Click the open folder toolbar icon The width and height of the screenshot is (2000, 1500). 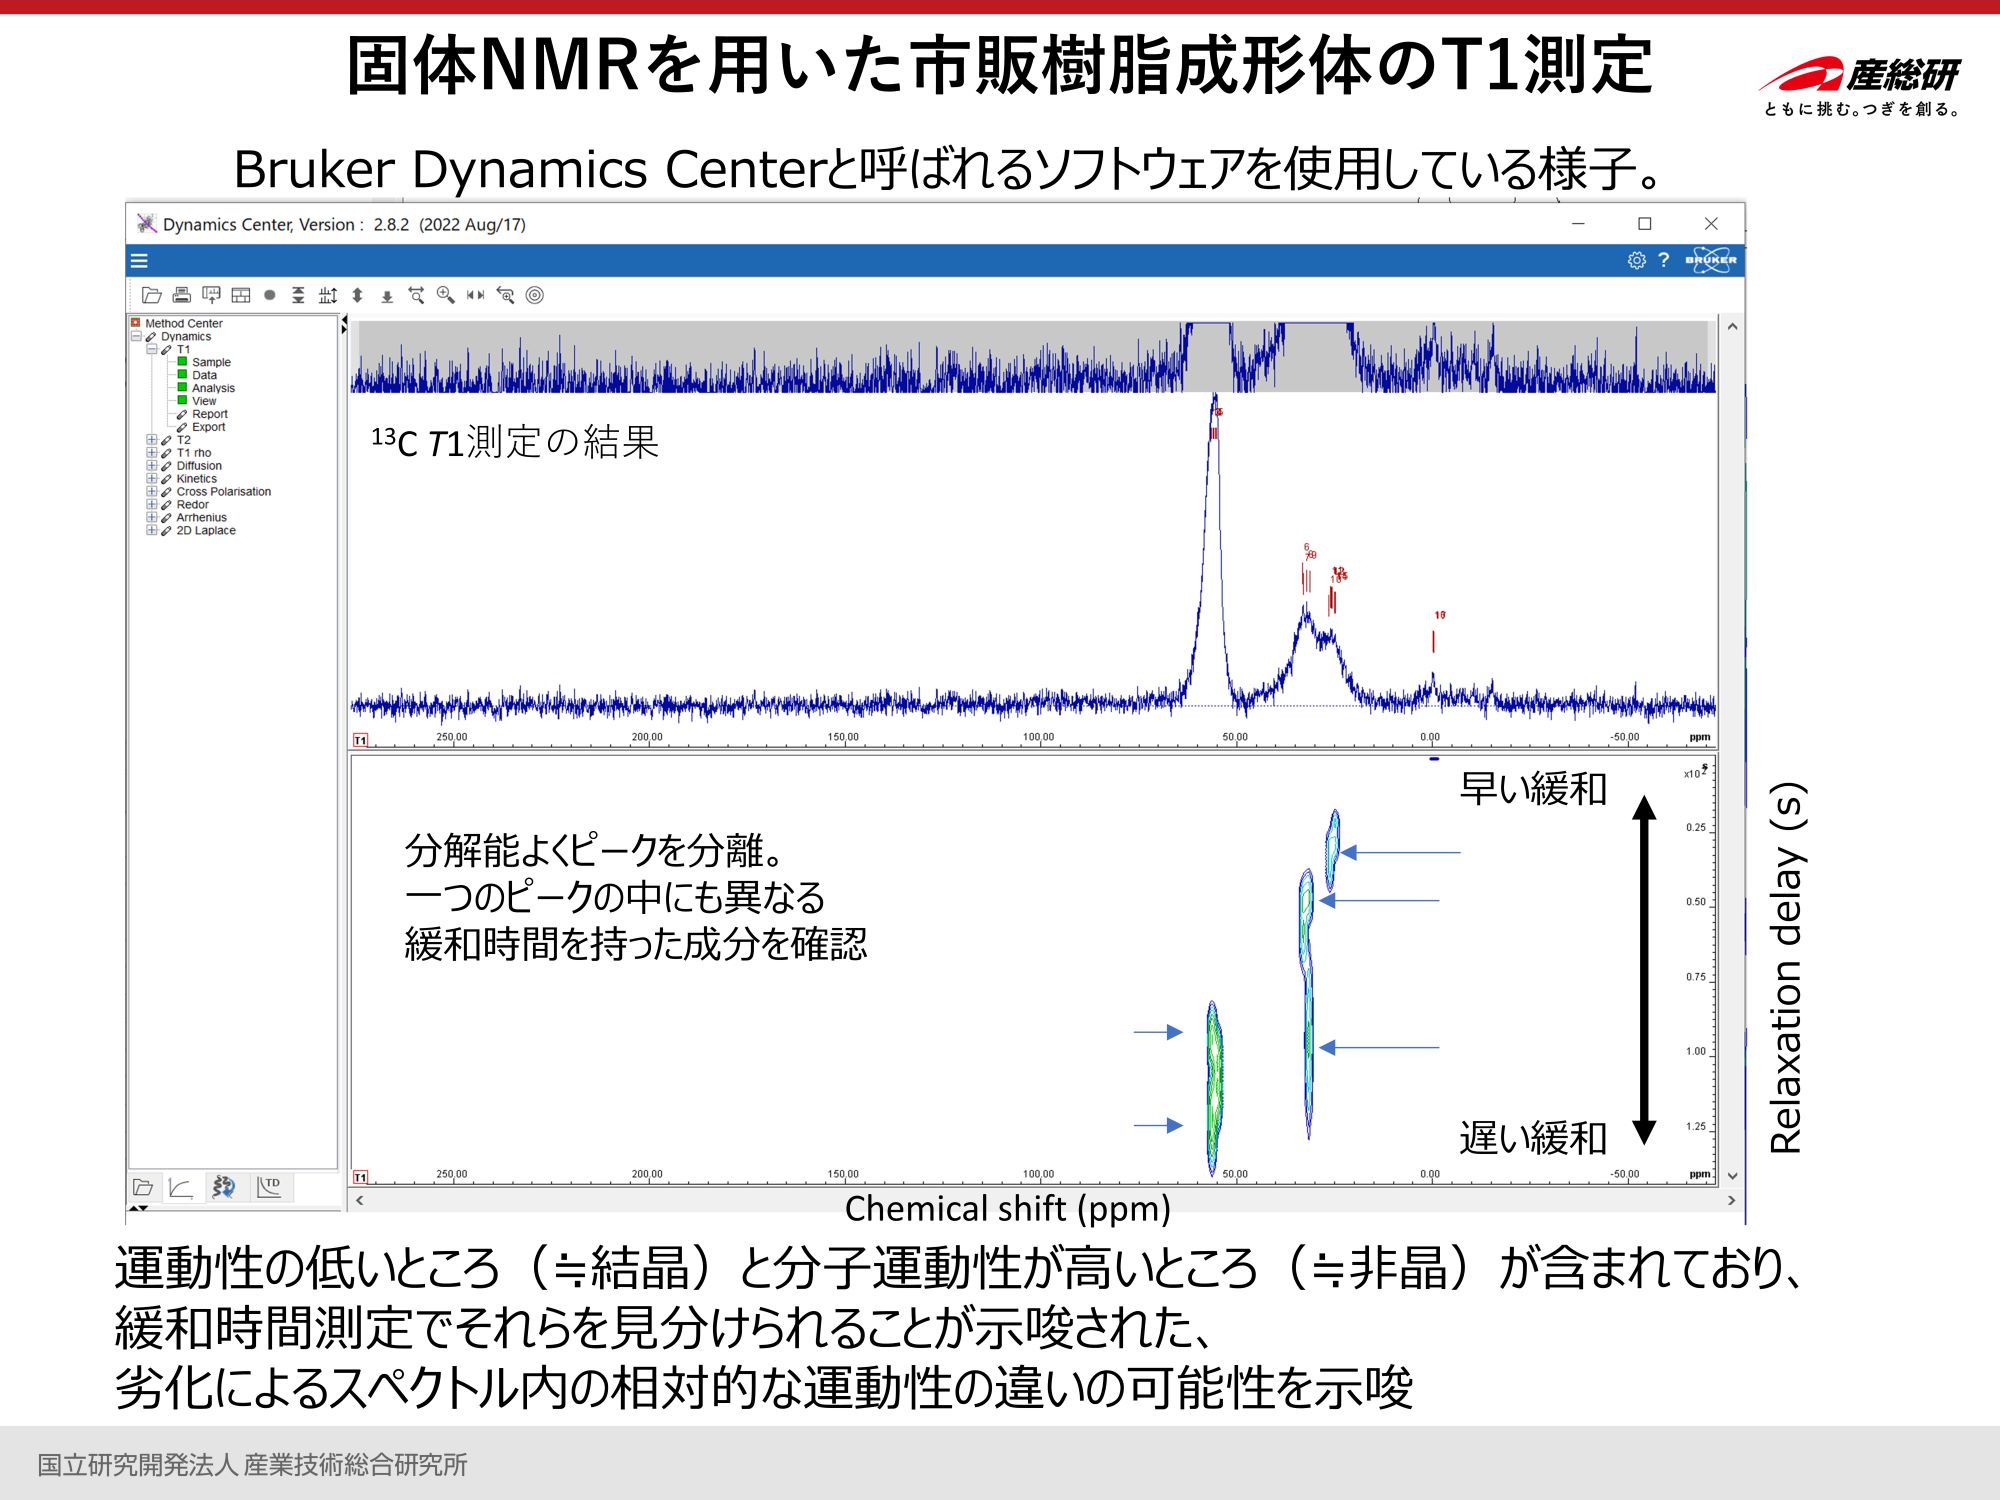pyautogui.click(x=152, y=295)
